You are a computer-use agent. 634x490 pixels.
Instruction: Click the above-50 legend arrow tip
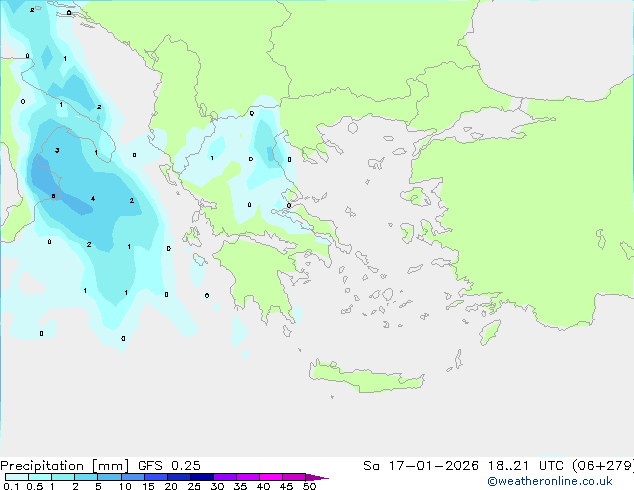tap(317, 477)
